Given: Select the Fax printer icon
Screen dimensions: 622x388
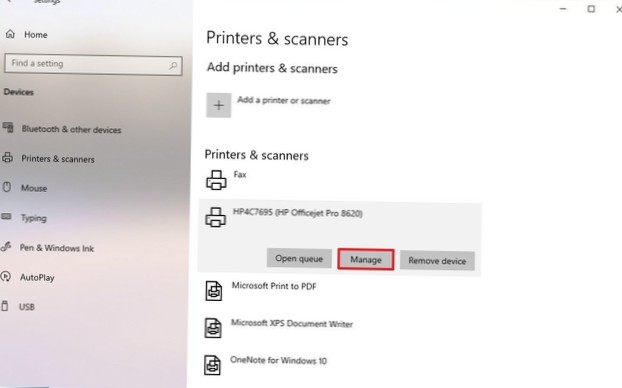Looking at the screenshot, I should pyautogui.click(x=216, y=180).
